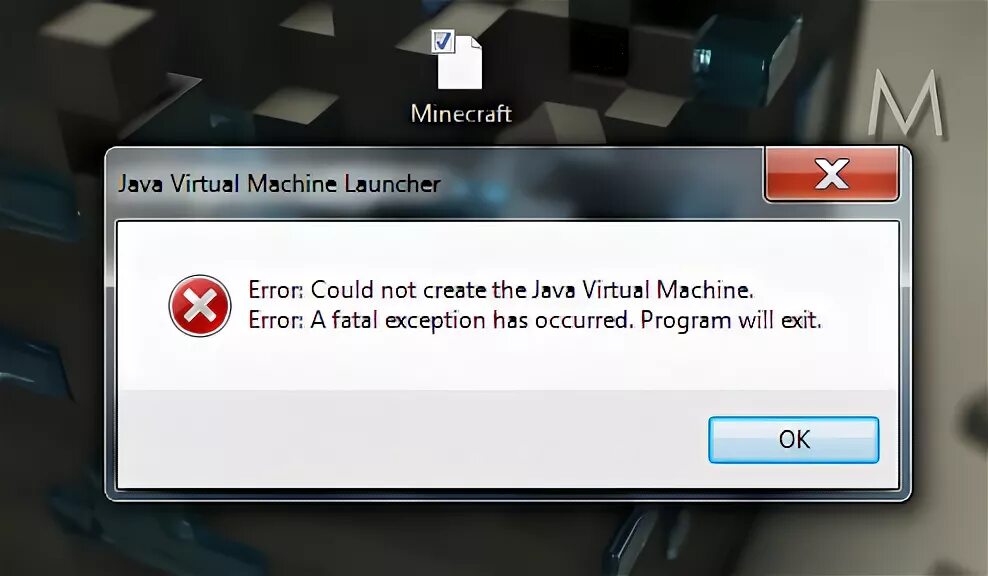Screen dimensions: 988x576
Task: Click the 'Program will exit.' sentence
Action: click(x=731, y=320)
